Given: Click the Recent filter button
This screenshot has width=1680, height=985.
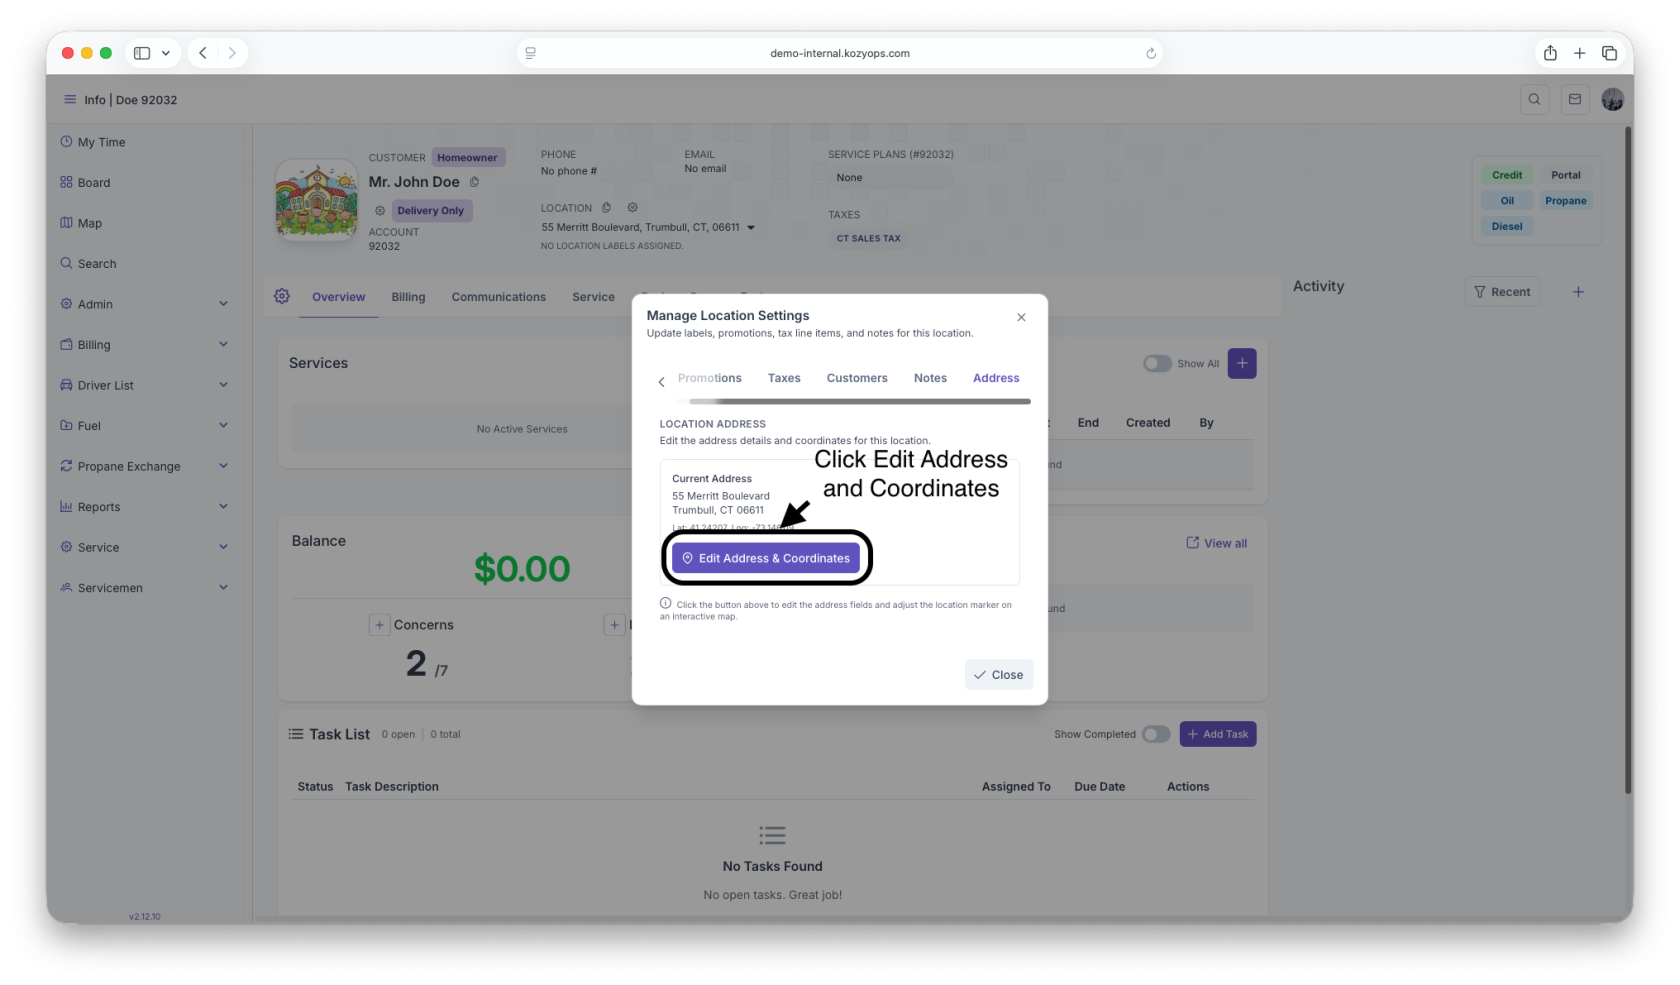Looking at the screenshot, I should (1502, 292).
